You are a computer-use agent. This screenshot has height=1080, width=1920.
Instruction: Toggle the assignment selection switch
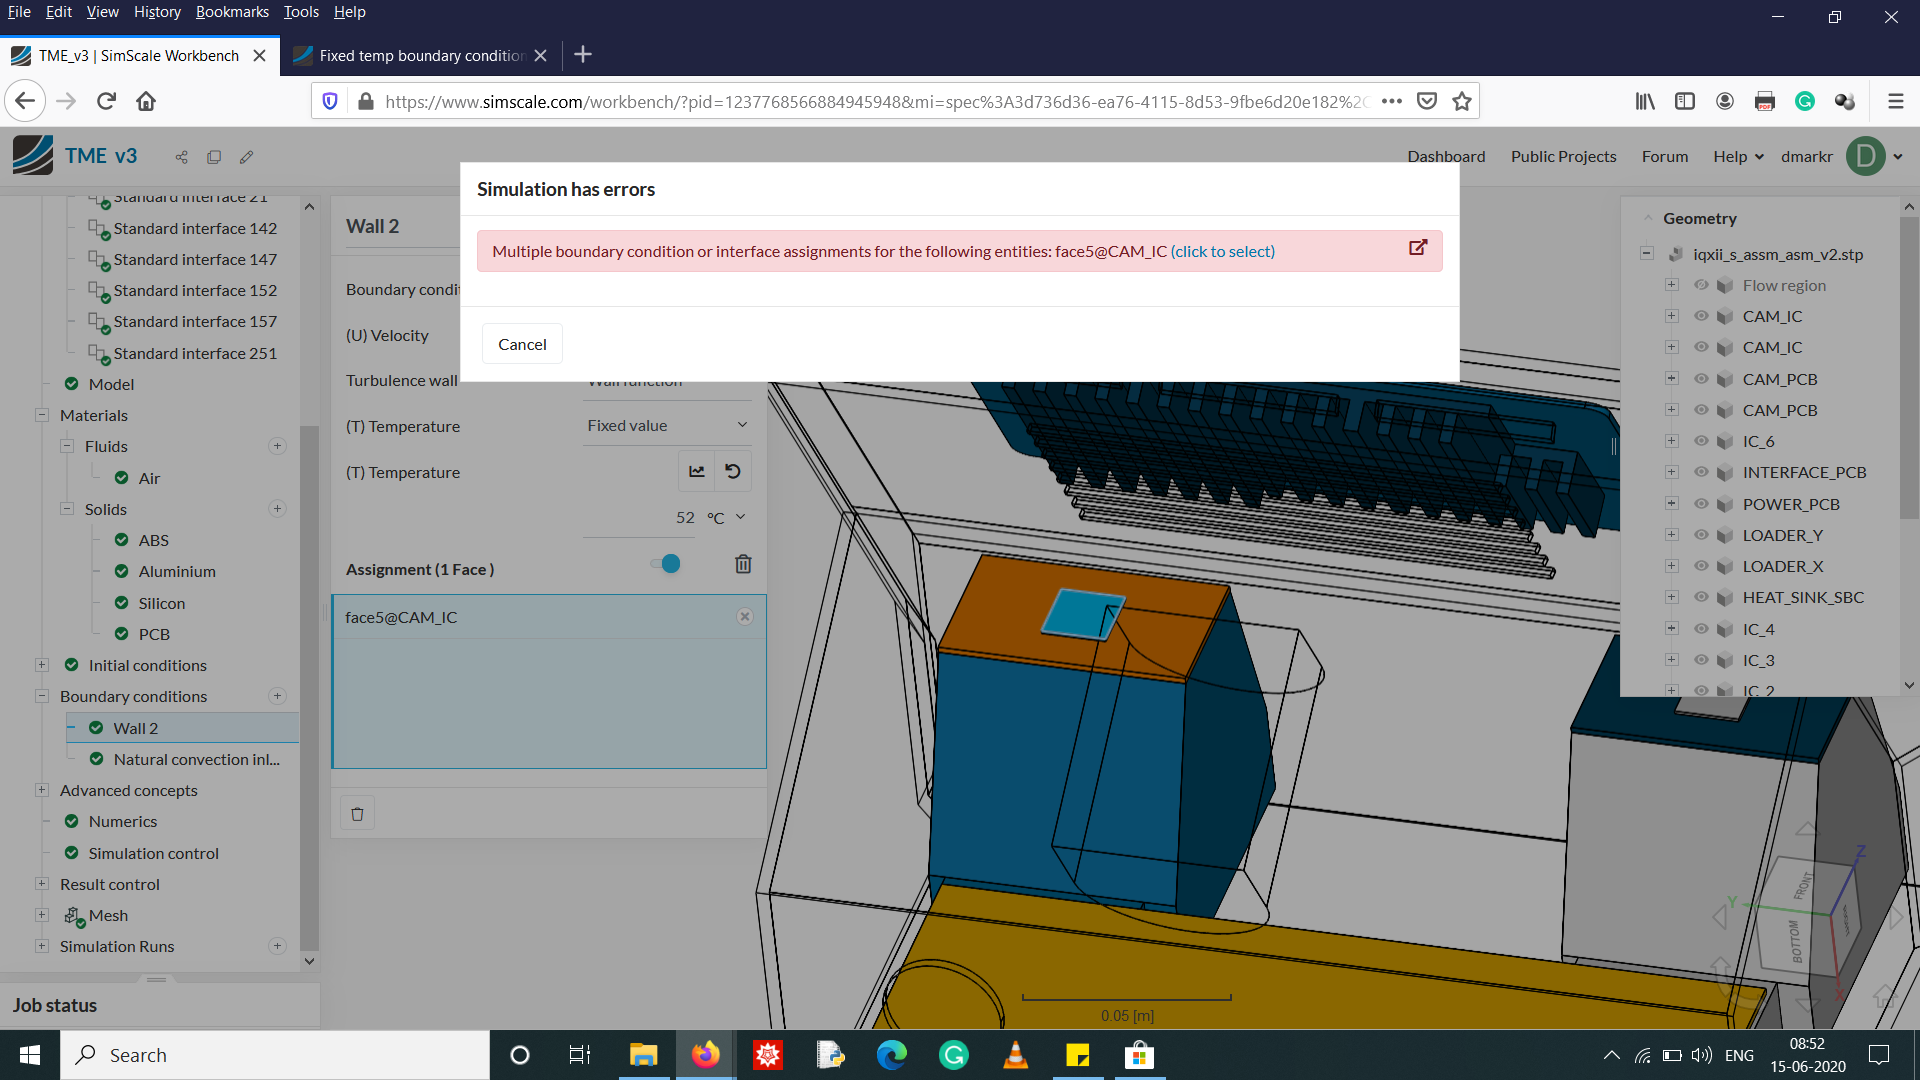click(x=665, y=564)
